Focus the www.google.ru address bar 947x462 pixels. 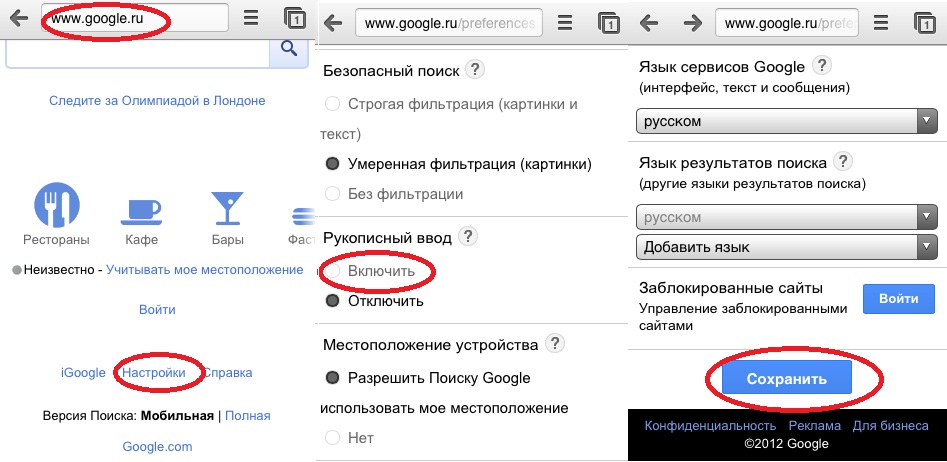[135, 18]
